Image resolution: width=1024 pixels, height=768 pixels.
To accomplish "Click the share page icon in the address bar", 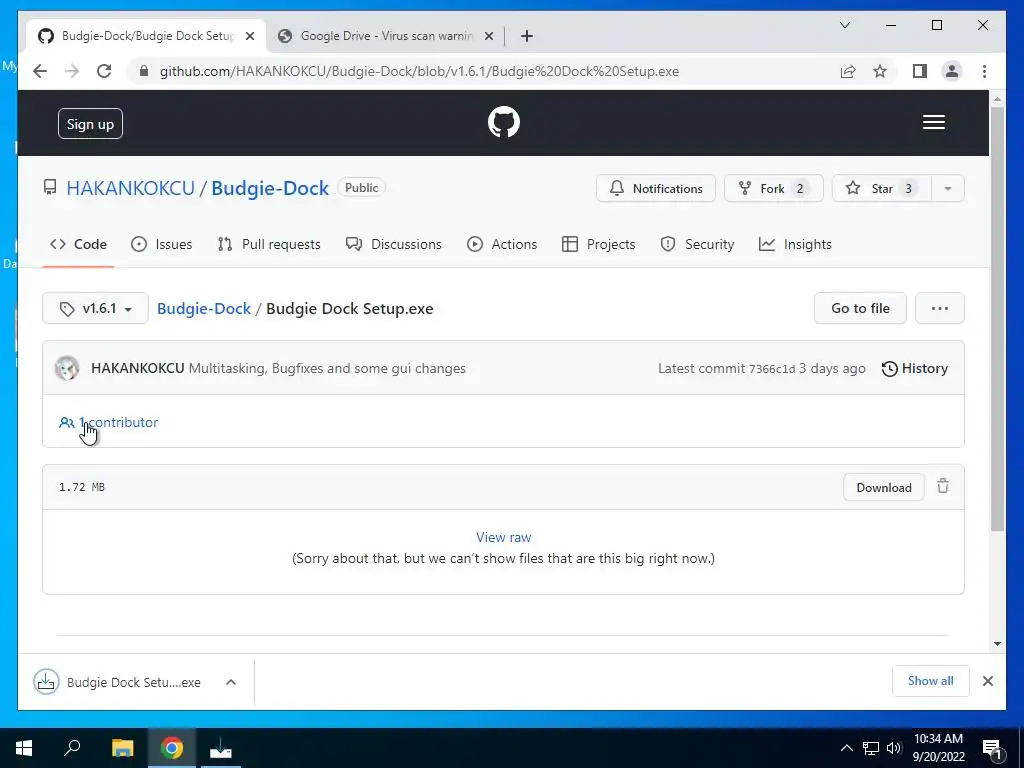I will [848, 71].
